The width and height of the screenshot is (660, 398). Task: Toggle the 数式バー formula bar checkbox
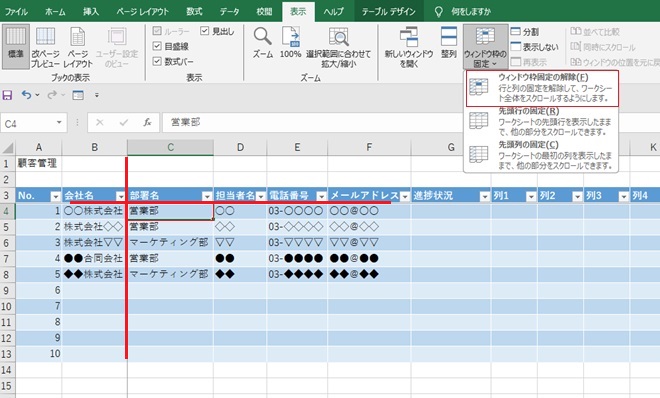[x=157, y=61]
